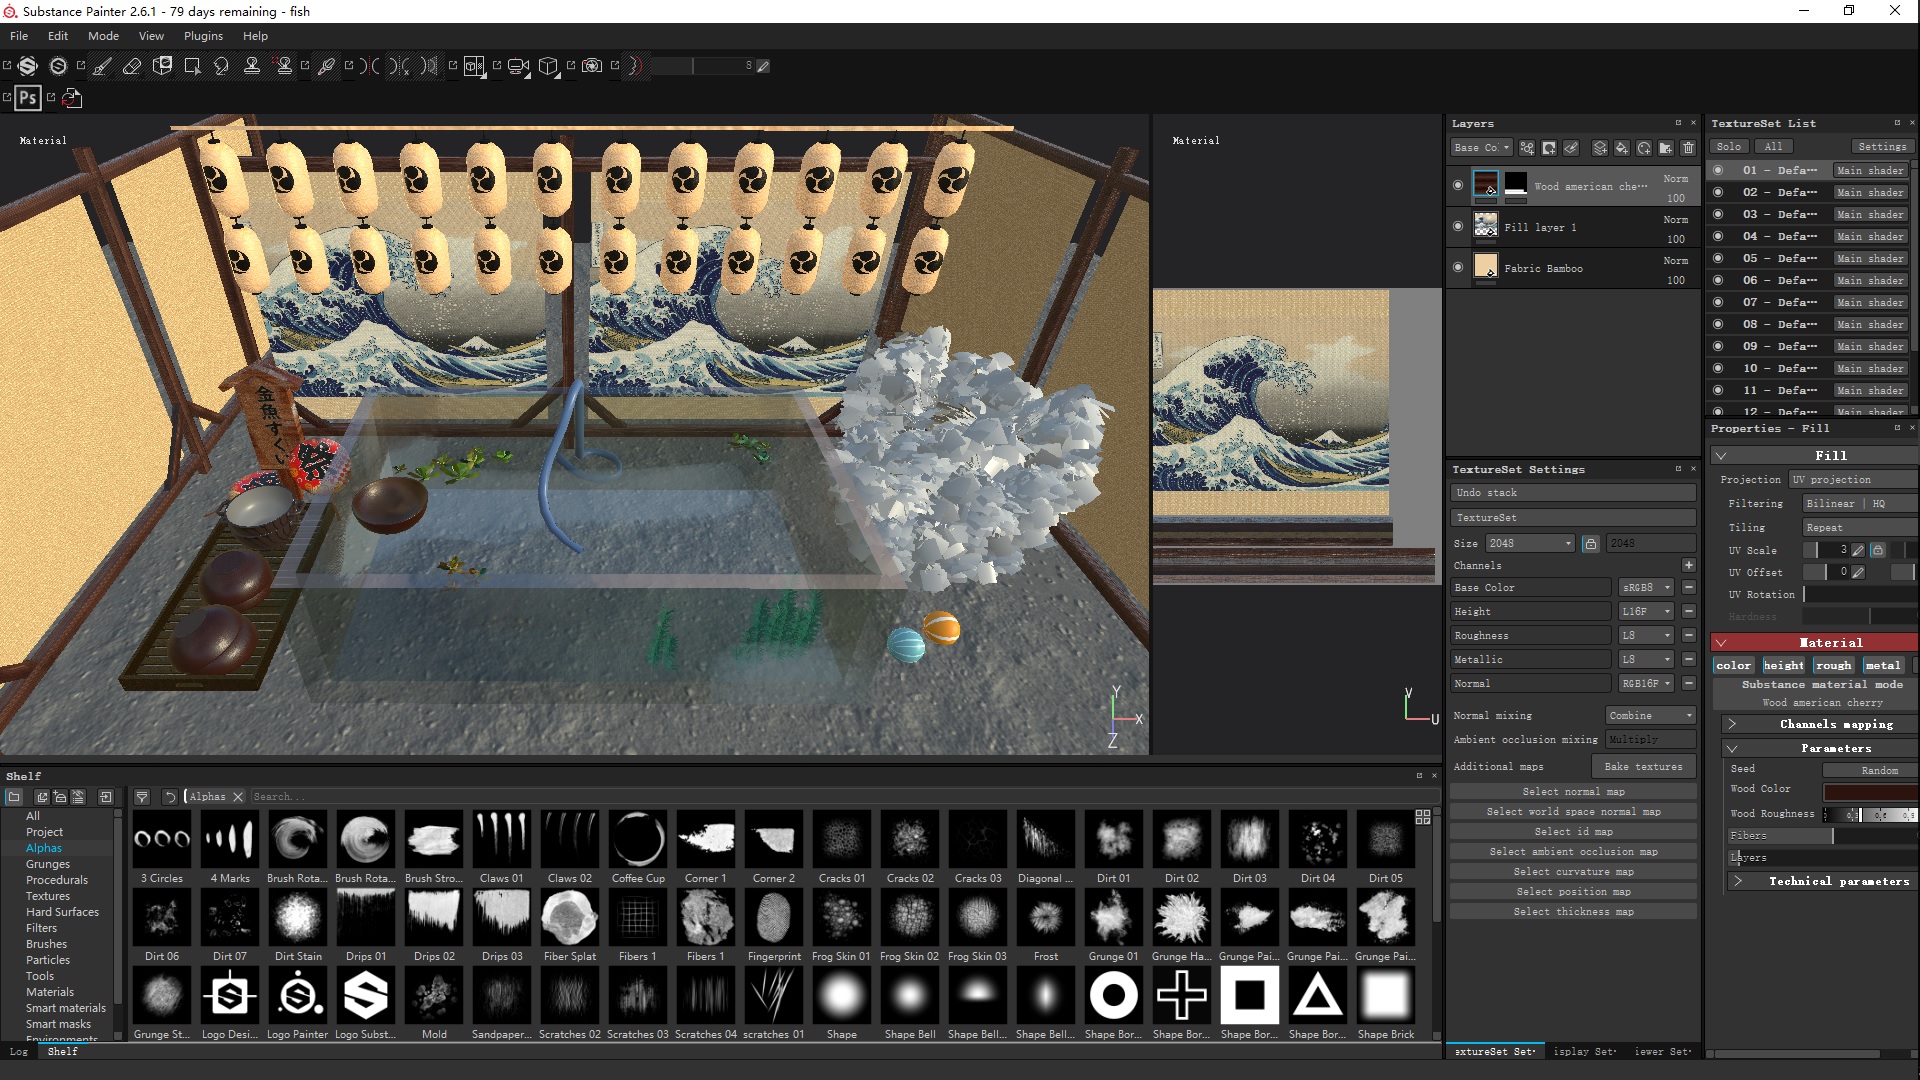Add a new fill layer
This screenshot has width=1920, height=1080.
(1622, 148)
